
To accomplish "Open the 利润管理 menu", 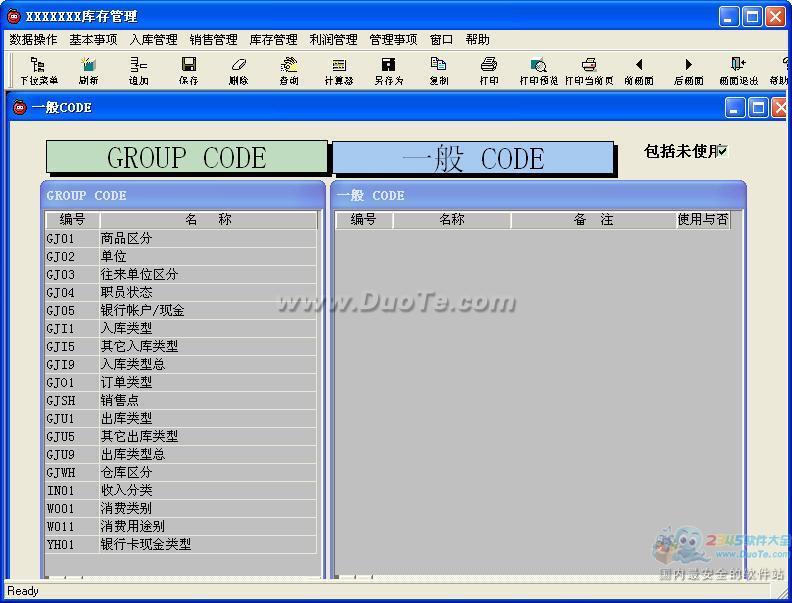I will 333,39.
